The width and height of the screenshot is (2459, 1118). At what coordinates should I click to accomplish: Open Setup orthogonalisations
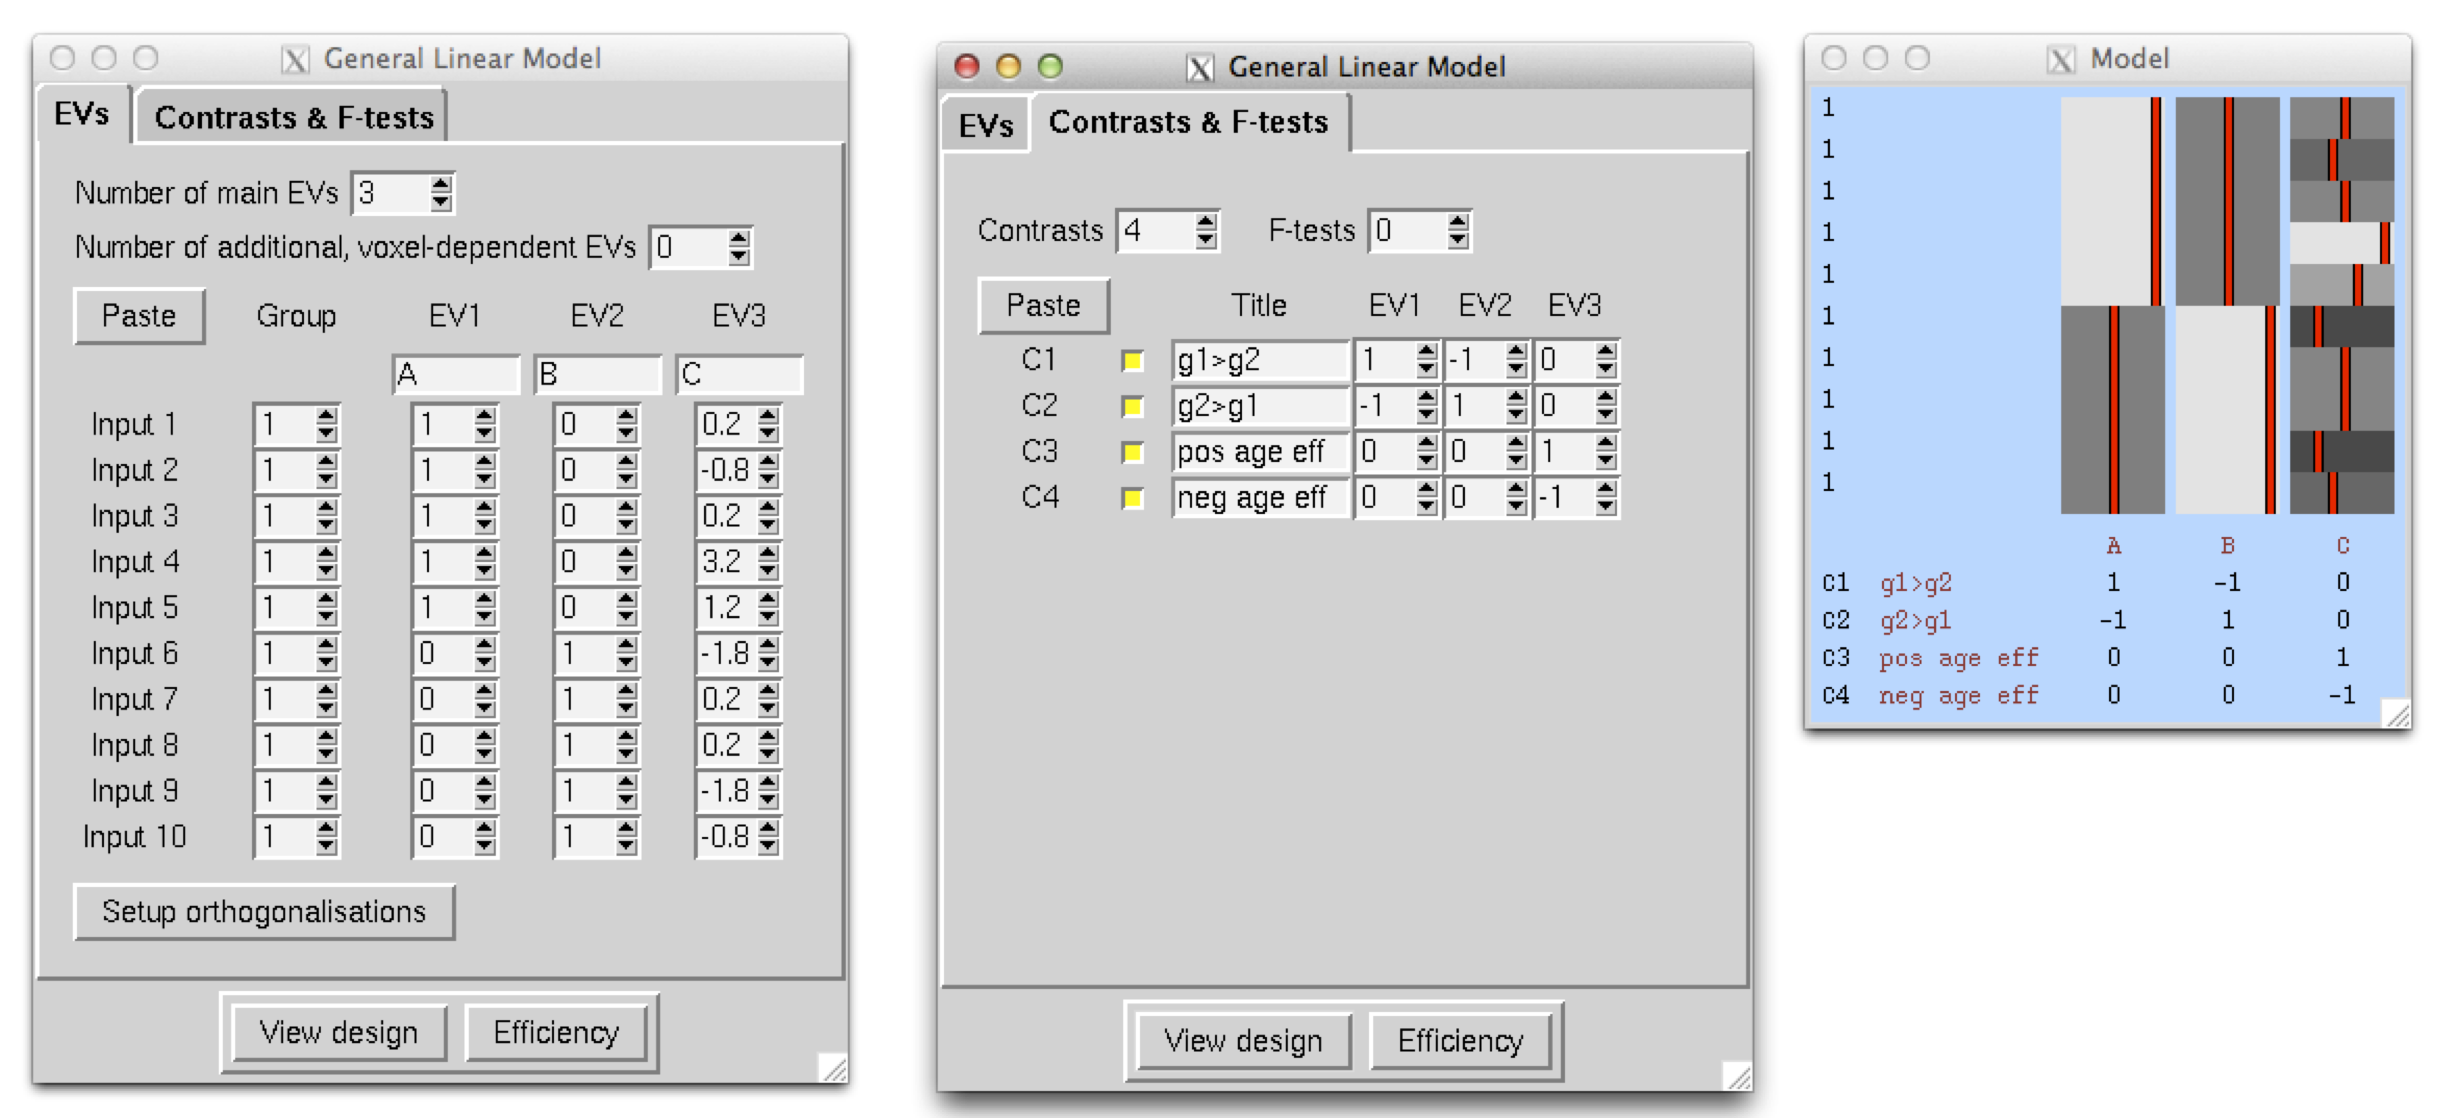(x=263, y=909)
